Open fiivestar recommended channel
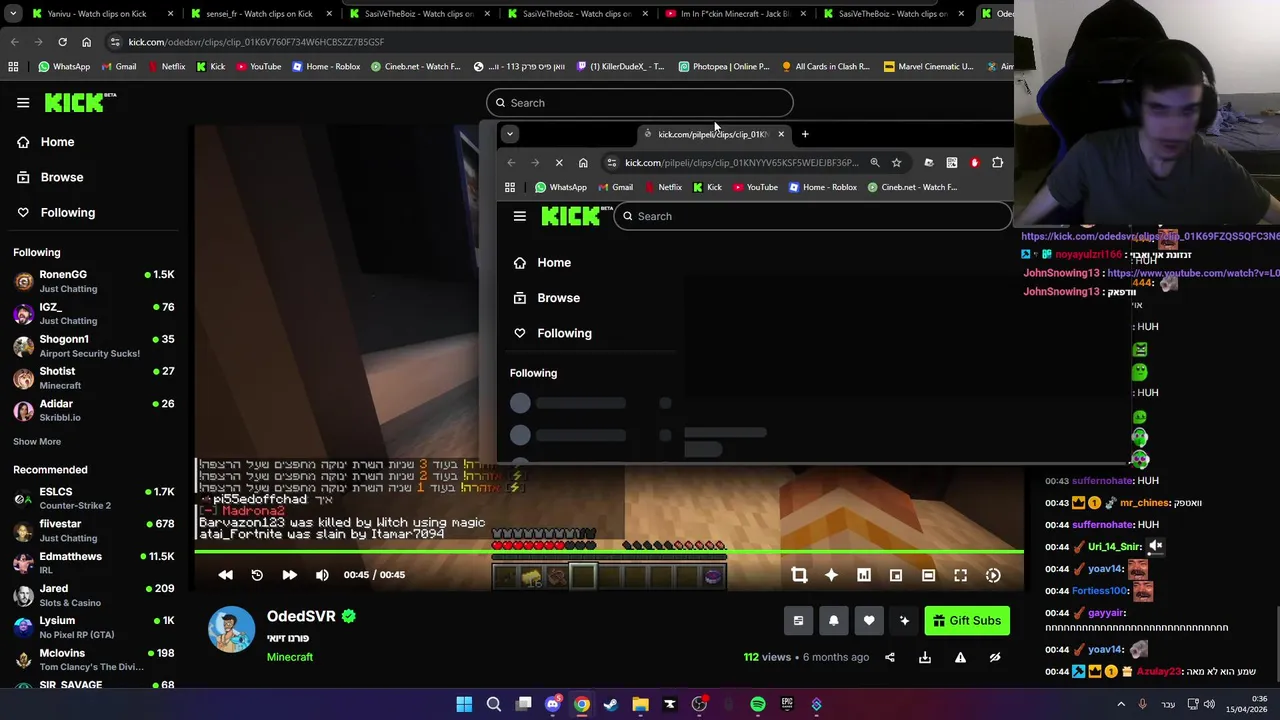Viewport: 1280px width, 720px height. pos(94,530)
